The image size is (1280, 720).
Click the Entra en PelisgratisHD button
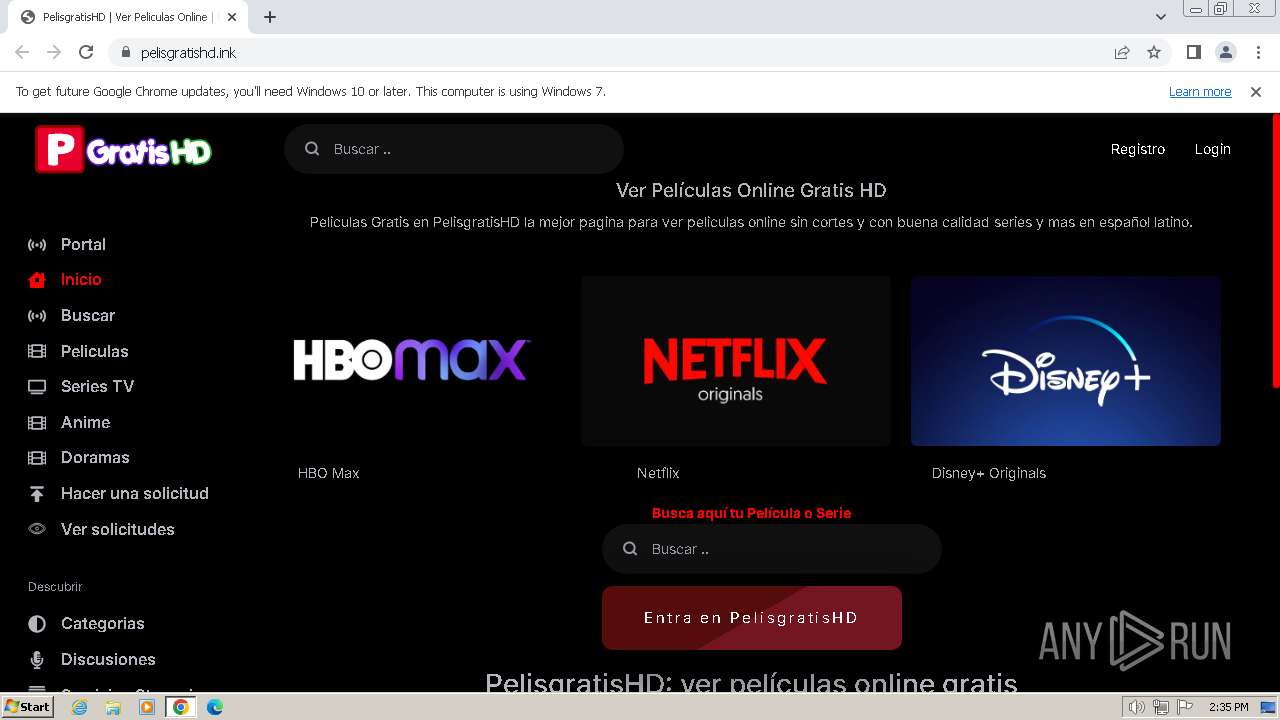[x=752, y=618]
